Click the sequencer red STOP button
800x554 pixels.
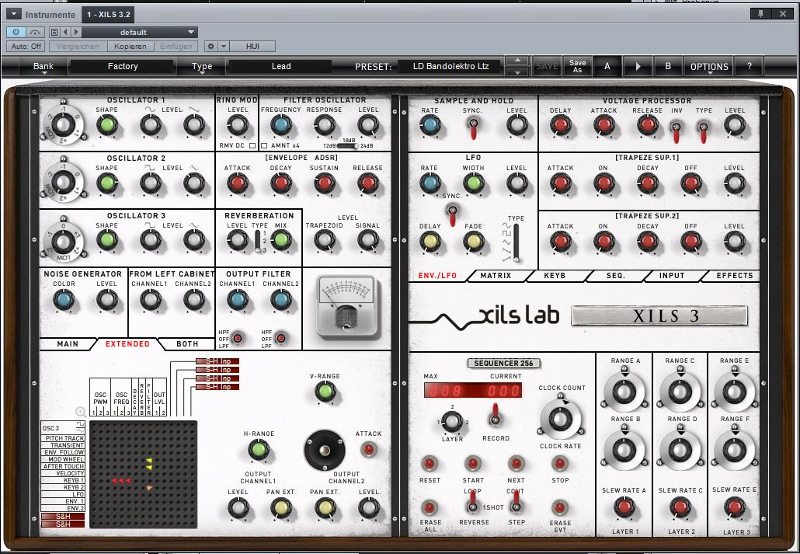pyautogui.click(x=560, y=463)
